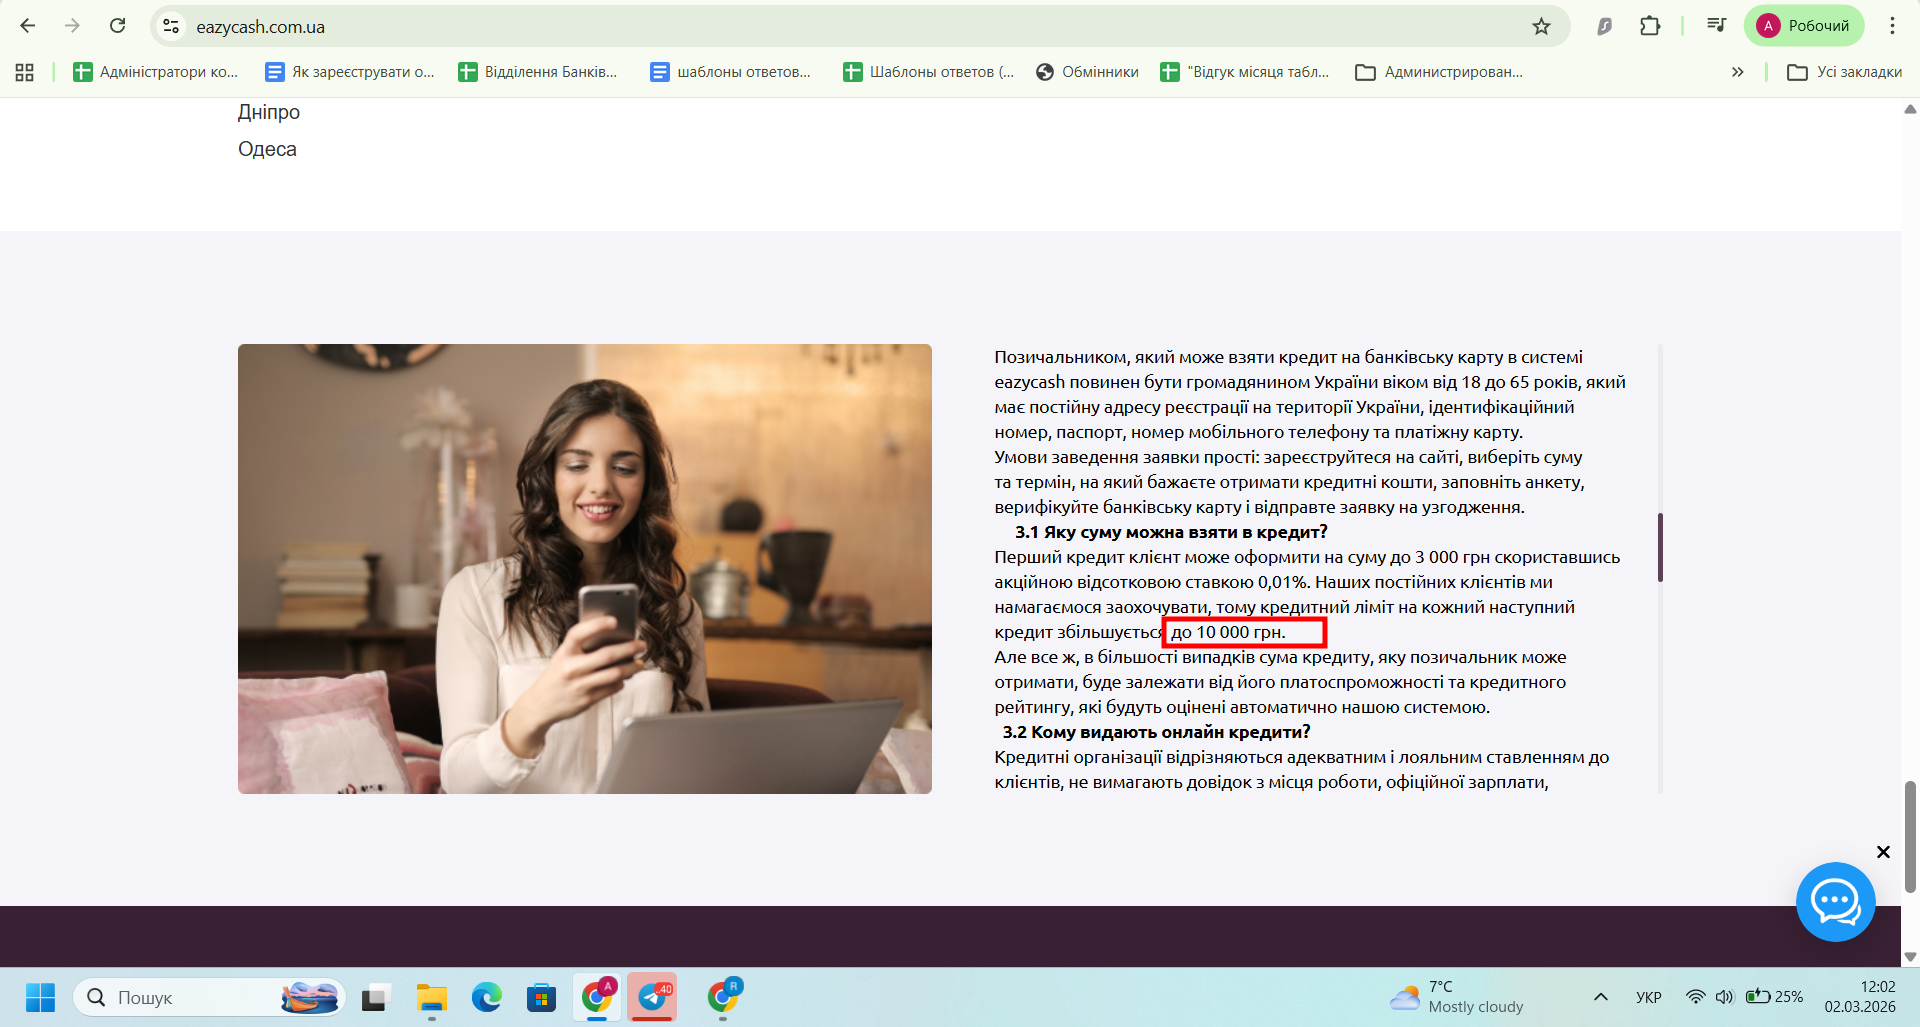
Task: Click the Пошук taskbar search box
Action: click(209, 997)
